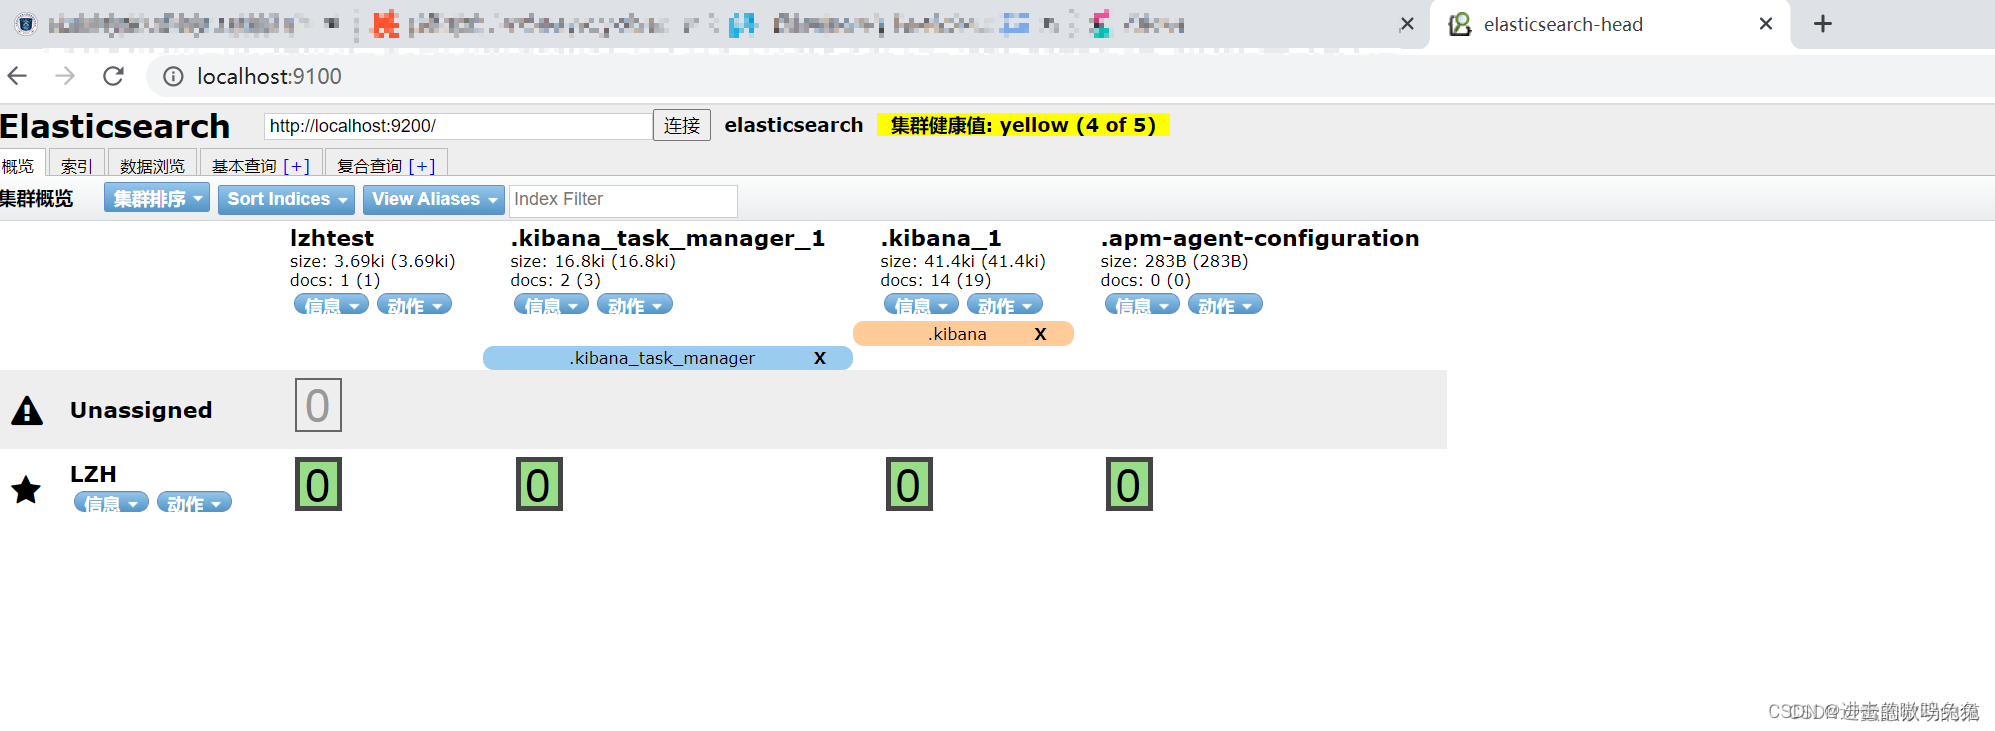Open 动作 dropdown for node LZH
This screenshot has width=1995, height=731.
194,502
